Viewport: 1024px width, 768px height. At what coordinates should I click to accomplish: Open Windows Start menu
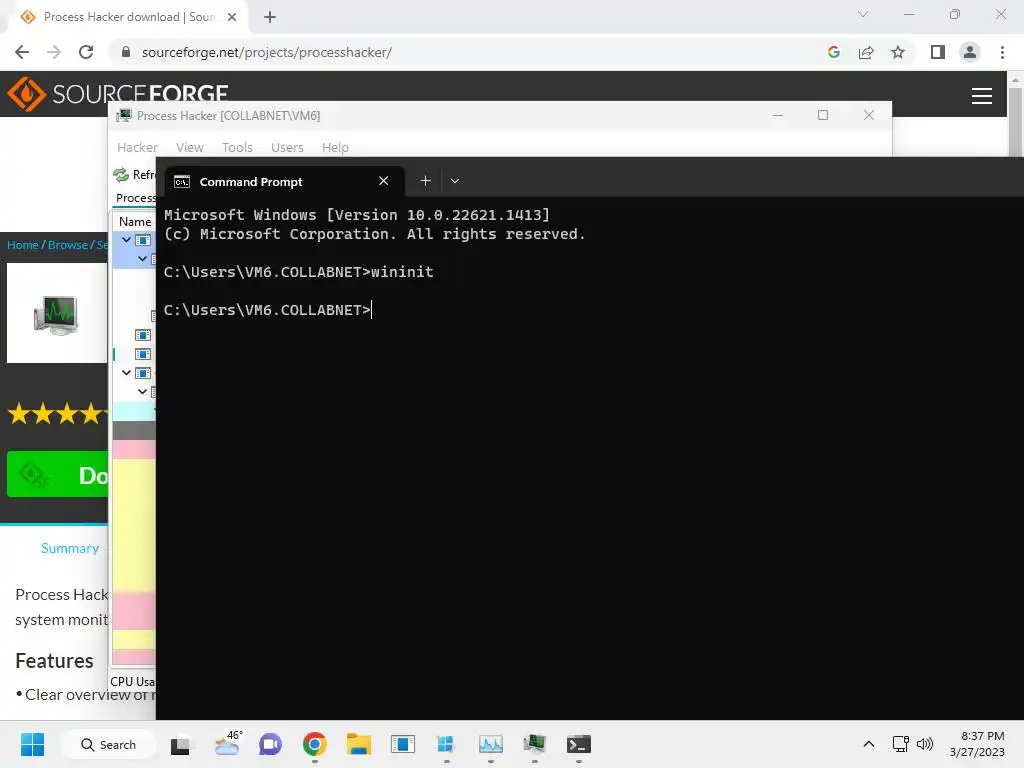pyautogui.click(x=32, y=744)
